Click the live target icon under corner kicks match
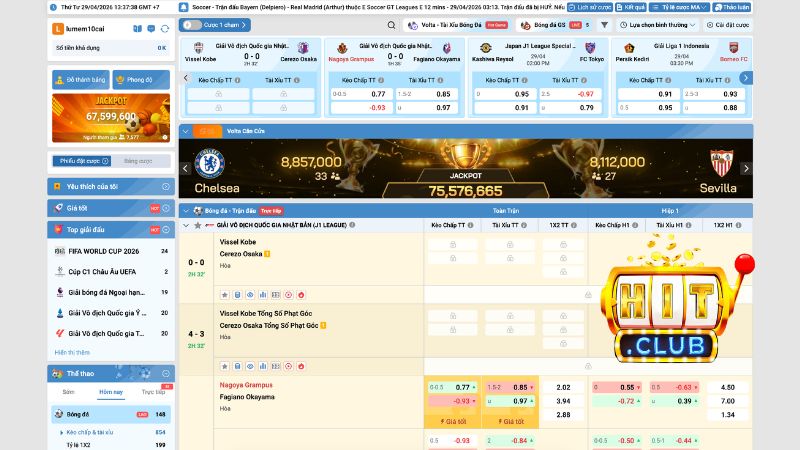This screenshot has width=800, height=450. pos(288,366)
